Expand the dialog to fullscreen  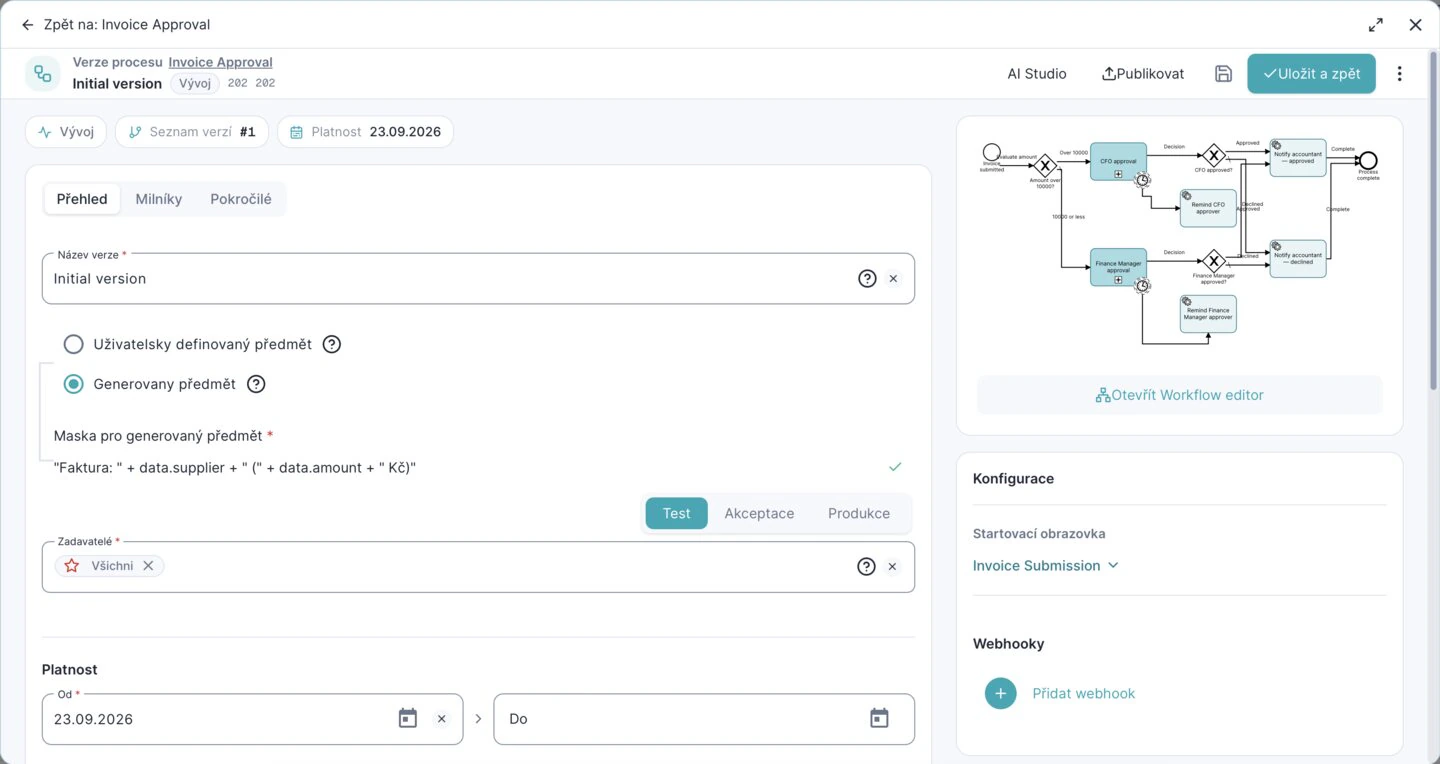pyautogui.click(x=1376, y=25)
